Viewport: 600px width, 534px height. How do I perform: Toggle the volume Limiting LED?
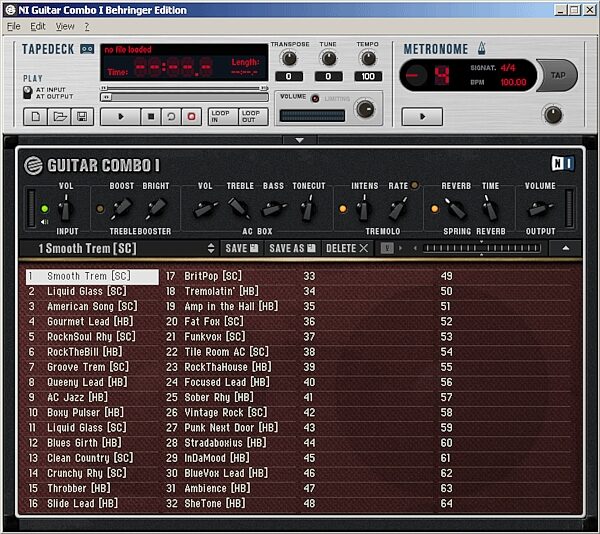click(x=315, y=99)
